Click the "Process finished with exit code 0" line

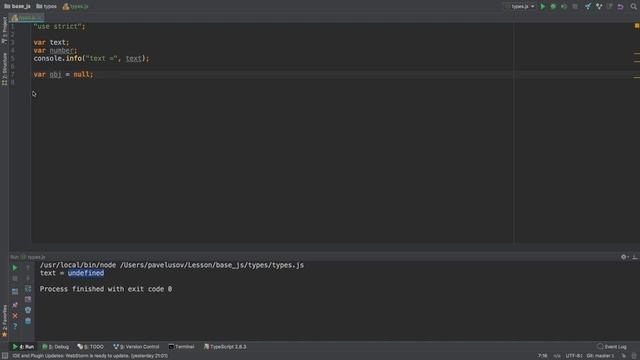[106, 289]
